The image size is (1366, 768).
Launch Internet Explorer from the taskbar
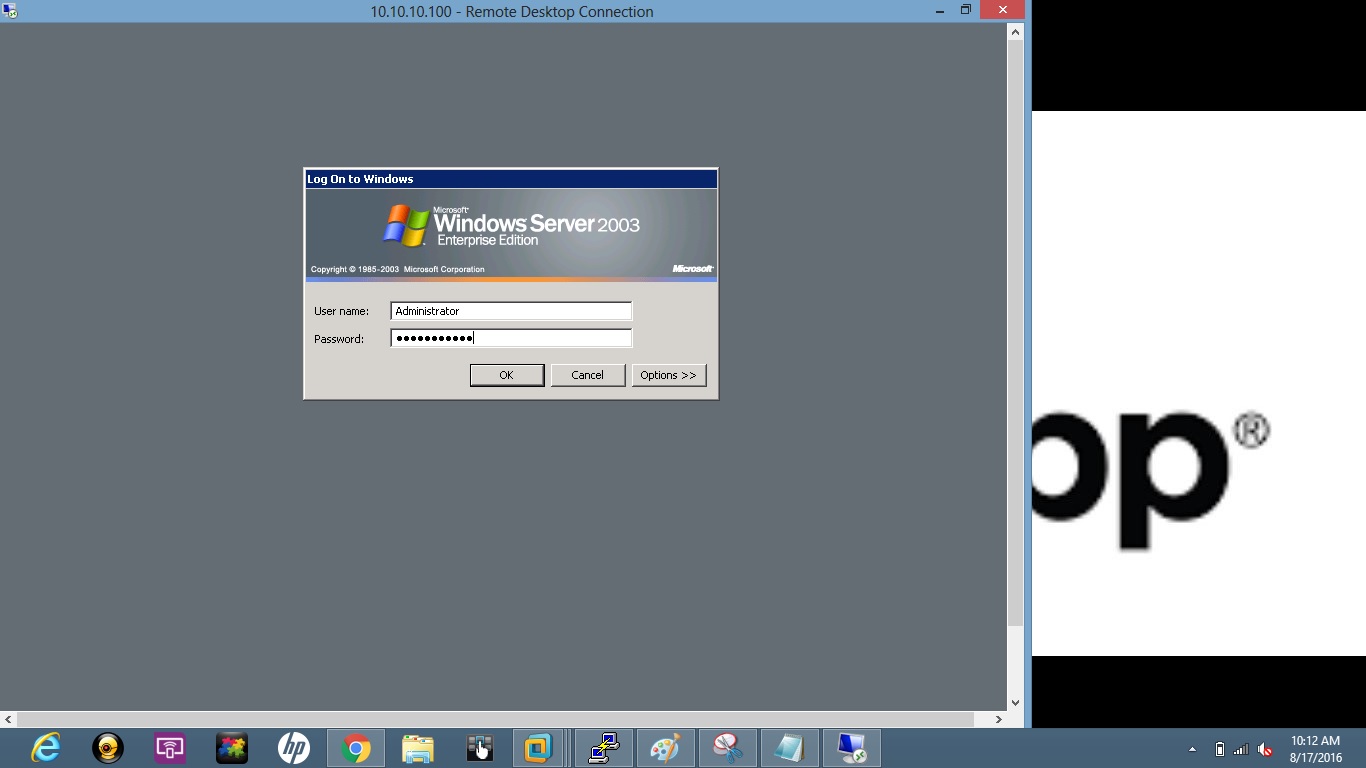coord(45,747)
